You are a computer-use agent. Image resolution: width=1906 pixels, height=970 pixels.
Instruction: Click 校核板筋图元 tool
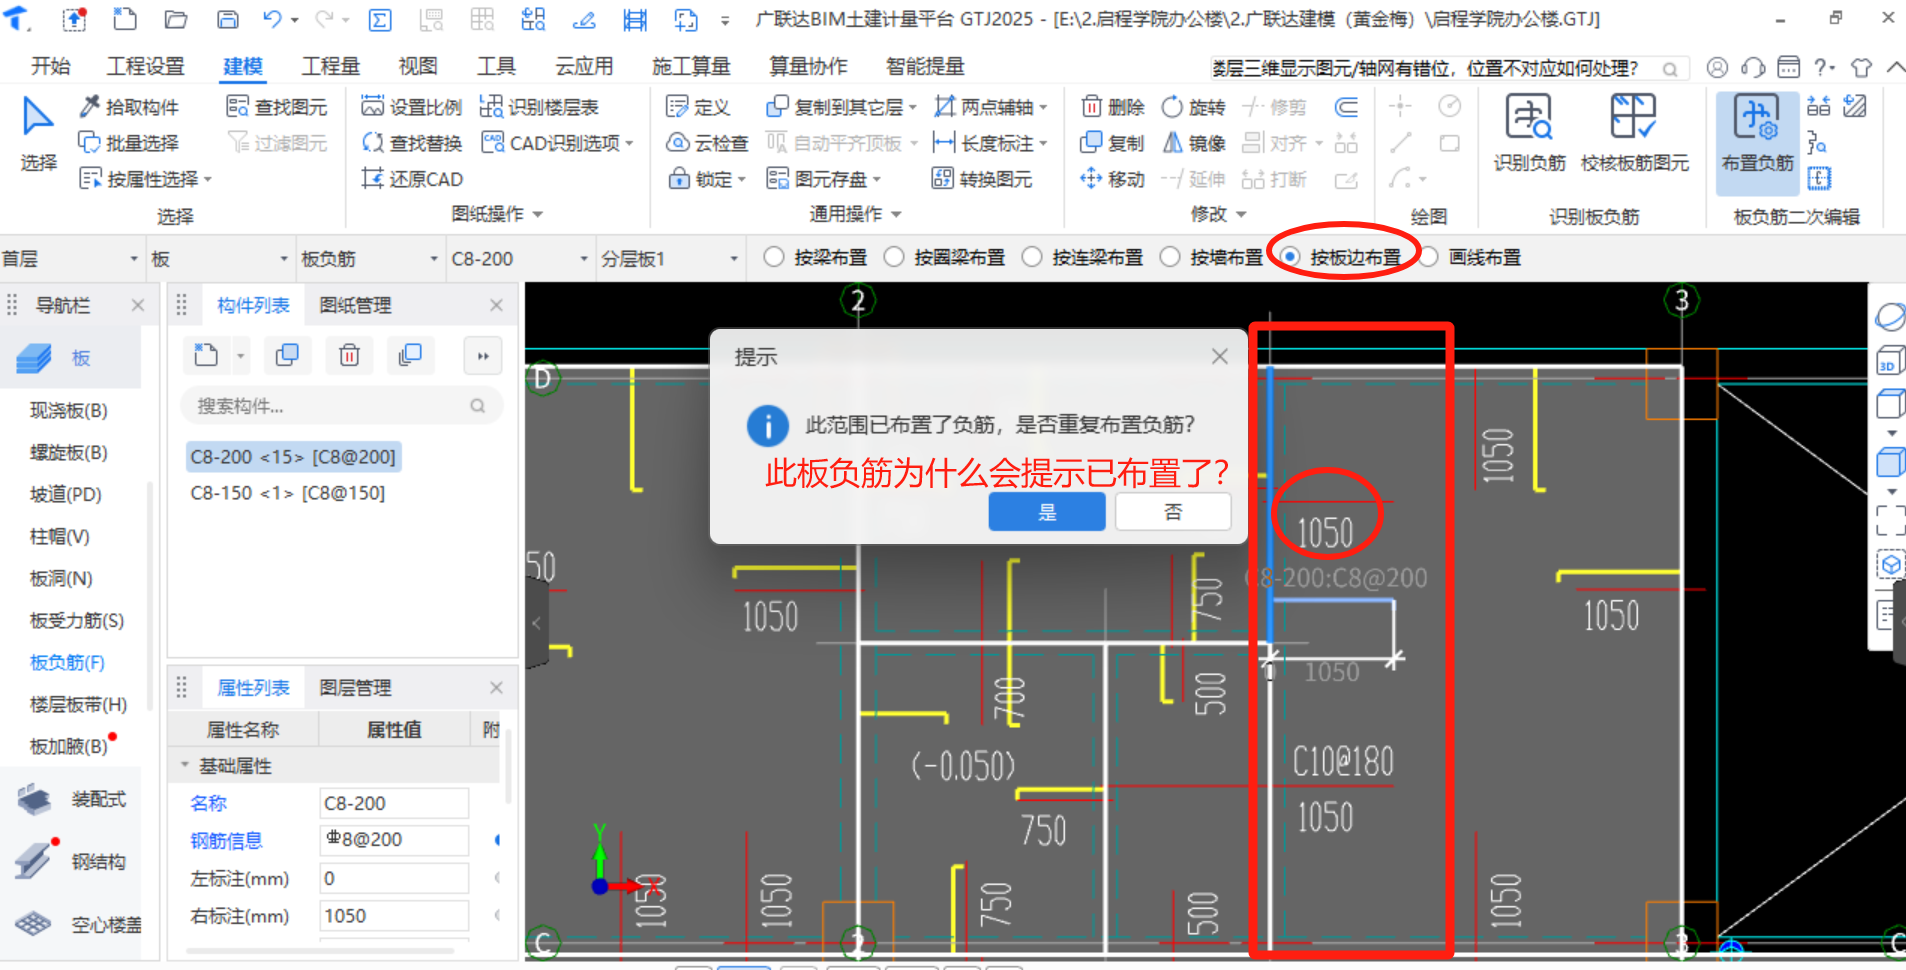click(x=1634, y=134)
